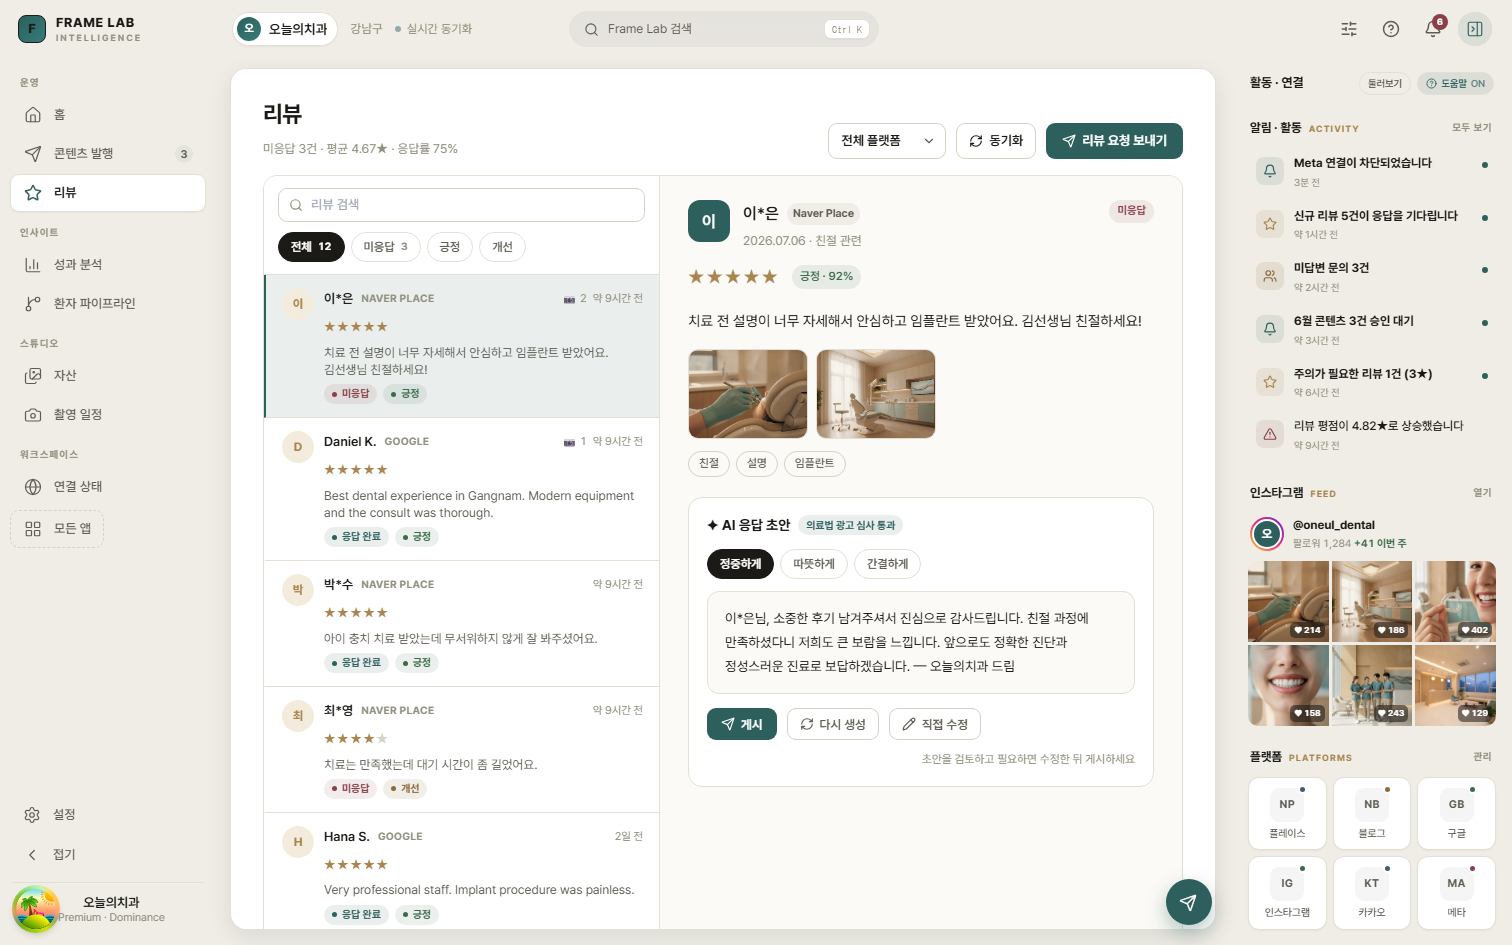Open the 오늘의치과 Premium account menu

point(108,909)
